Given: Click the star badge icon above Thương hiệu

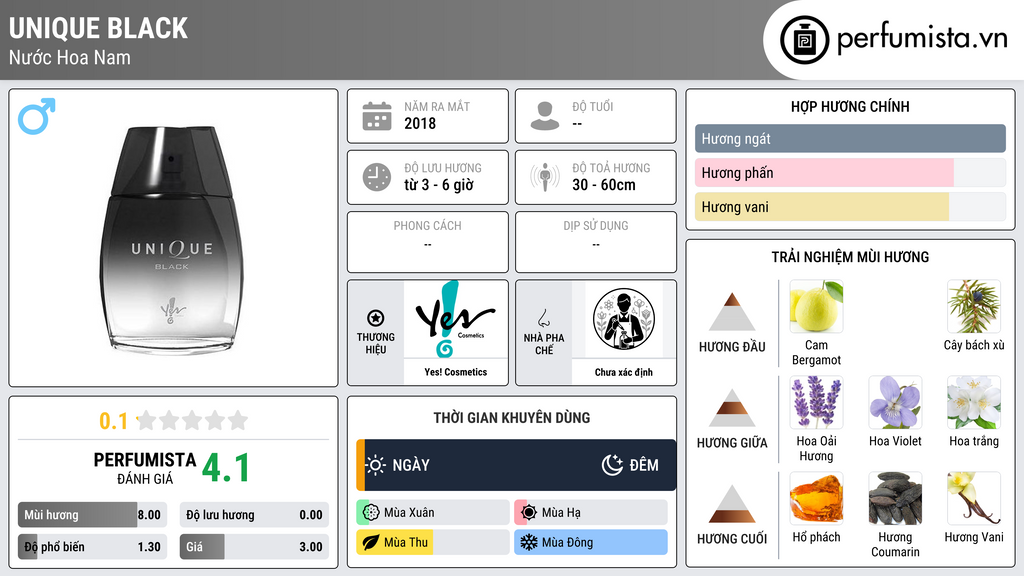Looking at the screenshot, I should pyautogui.click(x=376, y=318).
